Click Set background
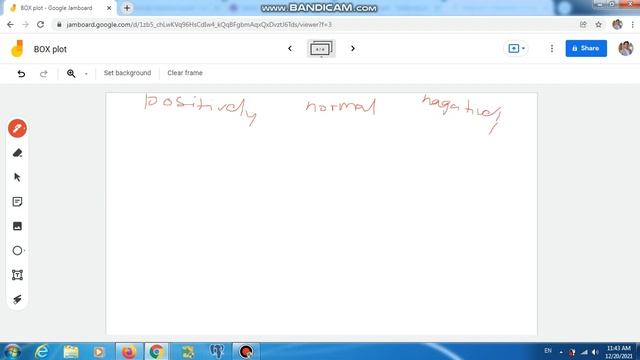 tap(127, 73)
